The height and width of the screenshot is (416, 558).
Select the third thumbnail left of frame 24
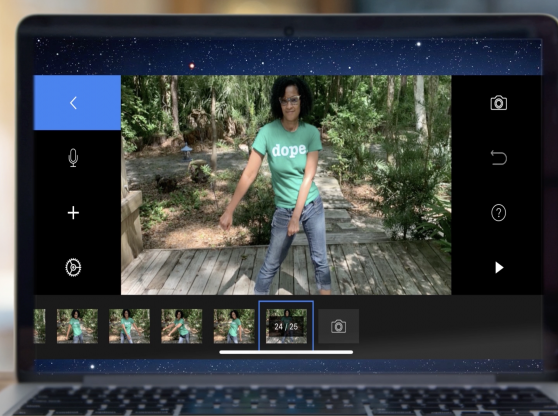click(129, 326)
